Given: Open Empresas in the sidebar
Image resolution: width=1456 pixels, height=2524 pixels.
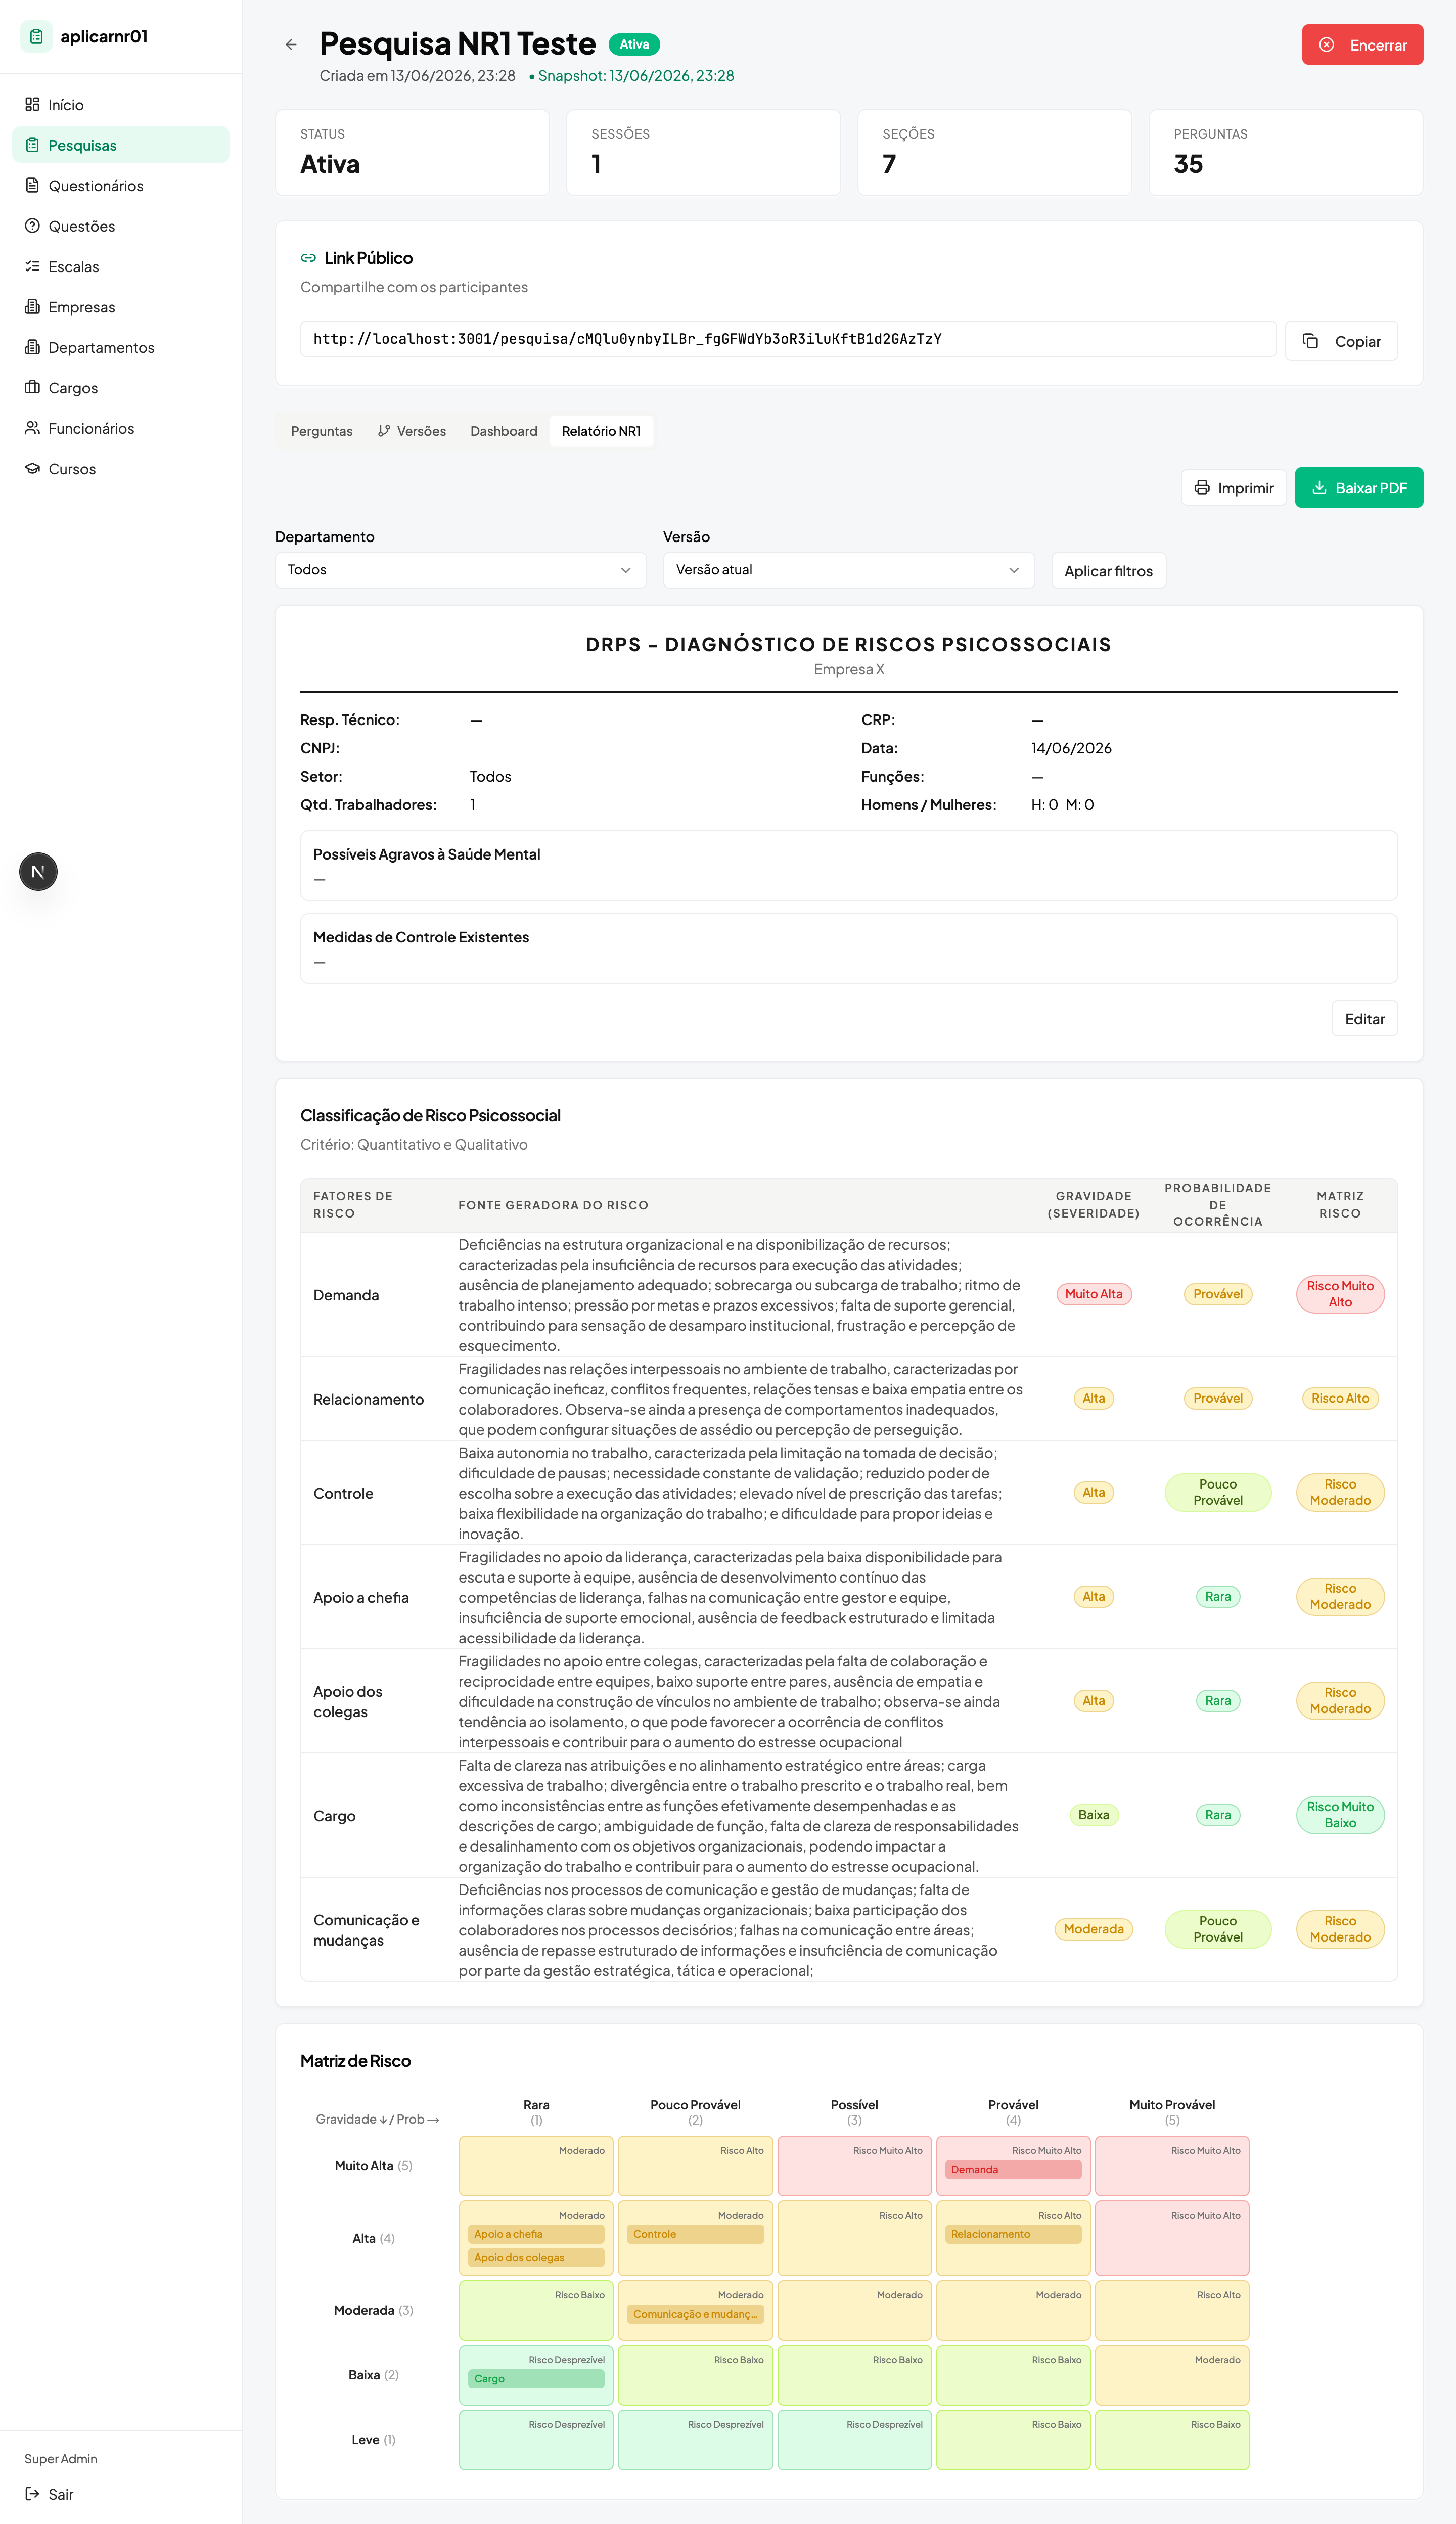Looking at the screenshot, I should tap(121, 307).
